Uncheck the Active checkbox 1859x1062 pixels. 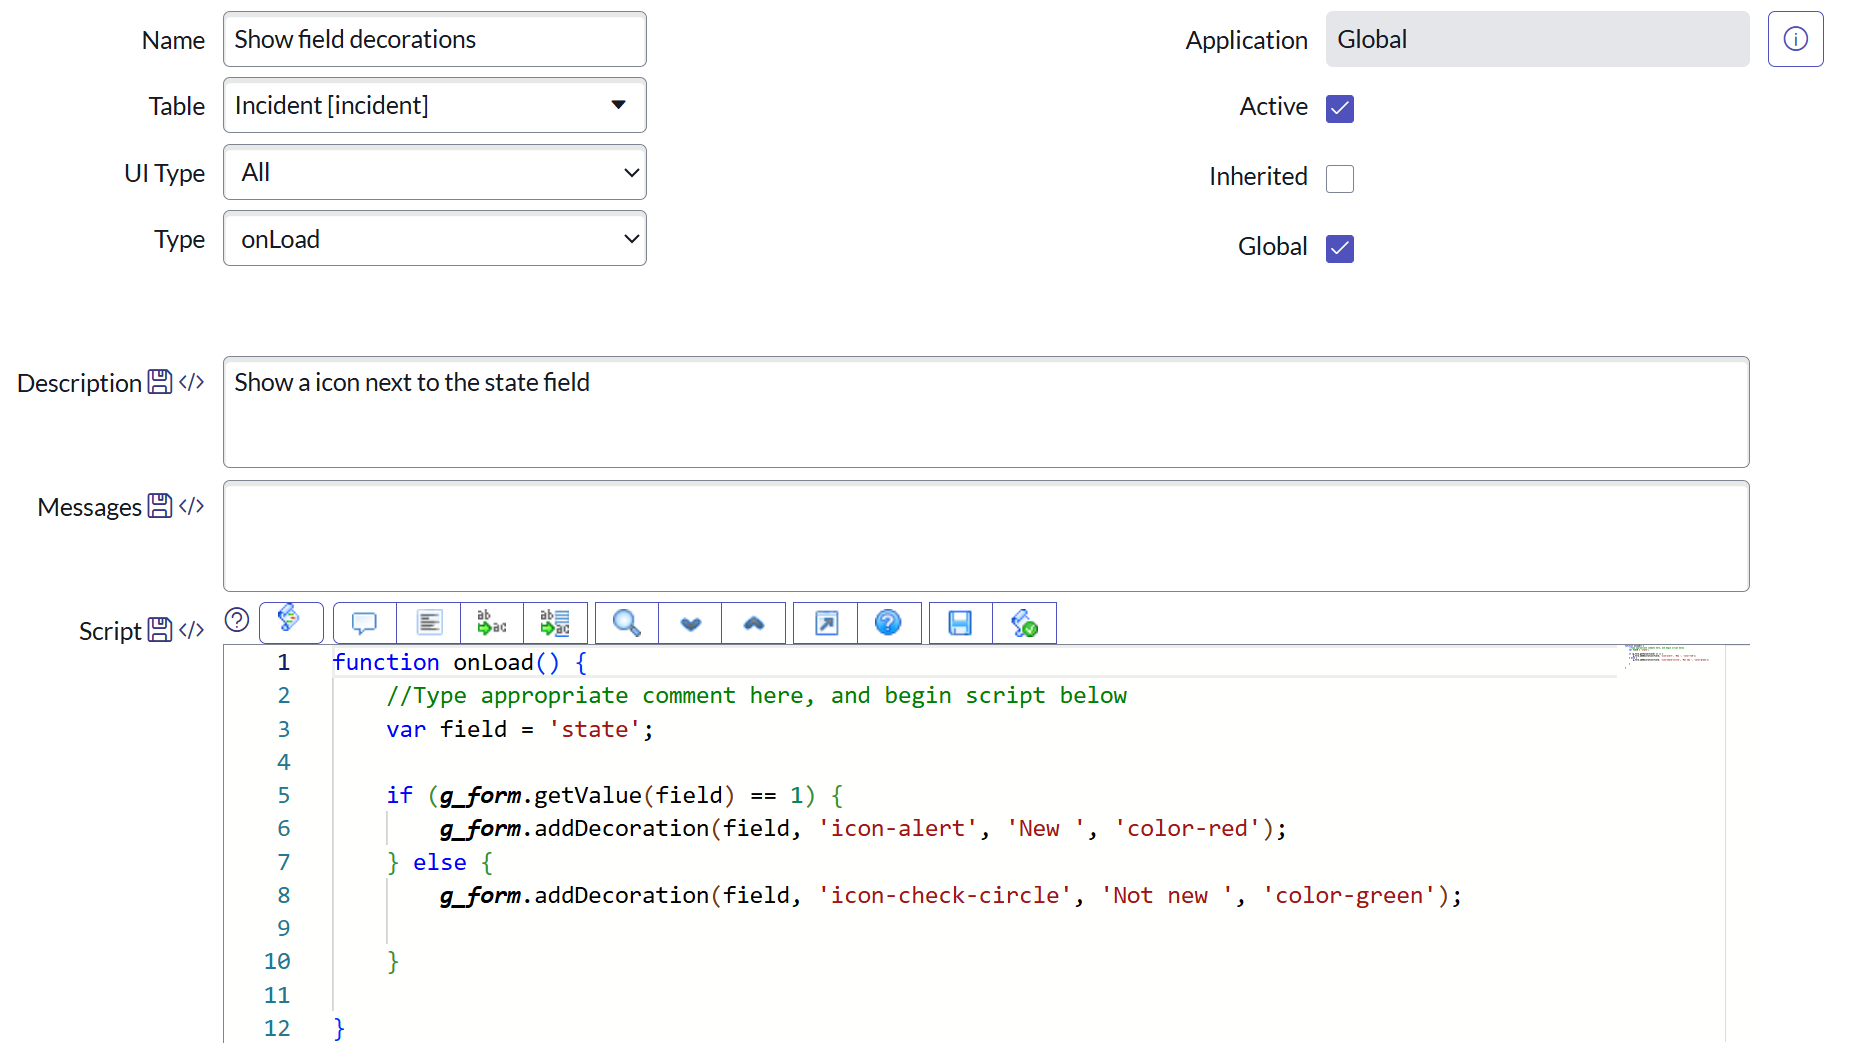(x=1339, y=108)
